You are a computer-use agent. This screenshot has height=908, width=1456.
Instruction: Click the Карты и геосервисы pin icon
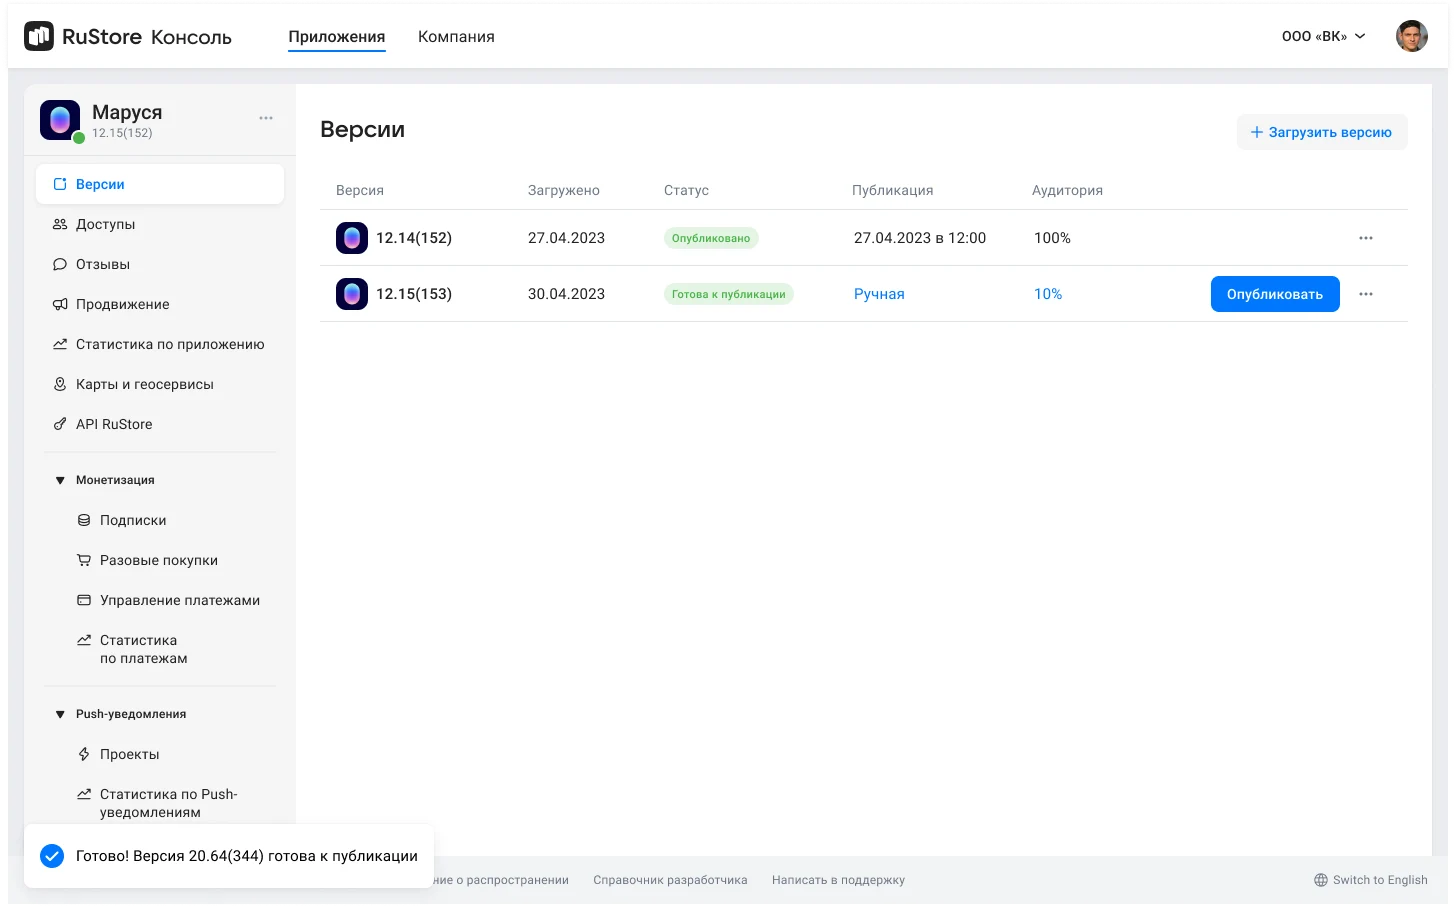coord(60,384)
